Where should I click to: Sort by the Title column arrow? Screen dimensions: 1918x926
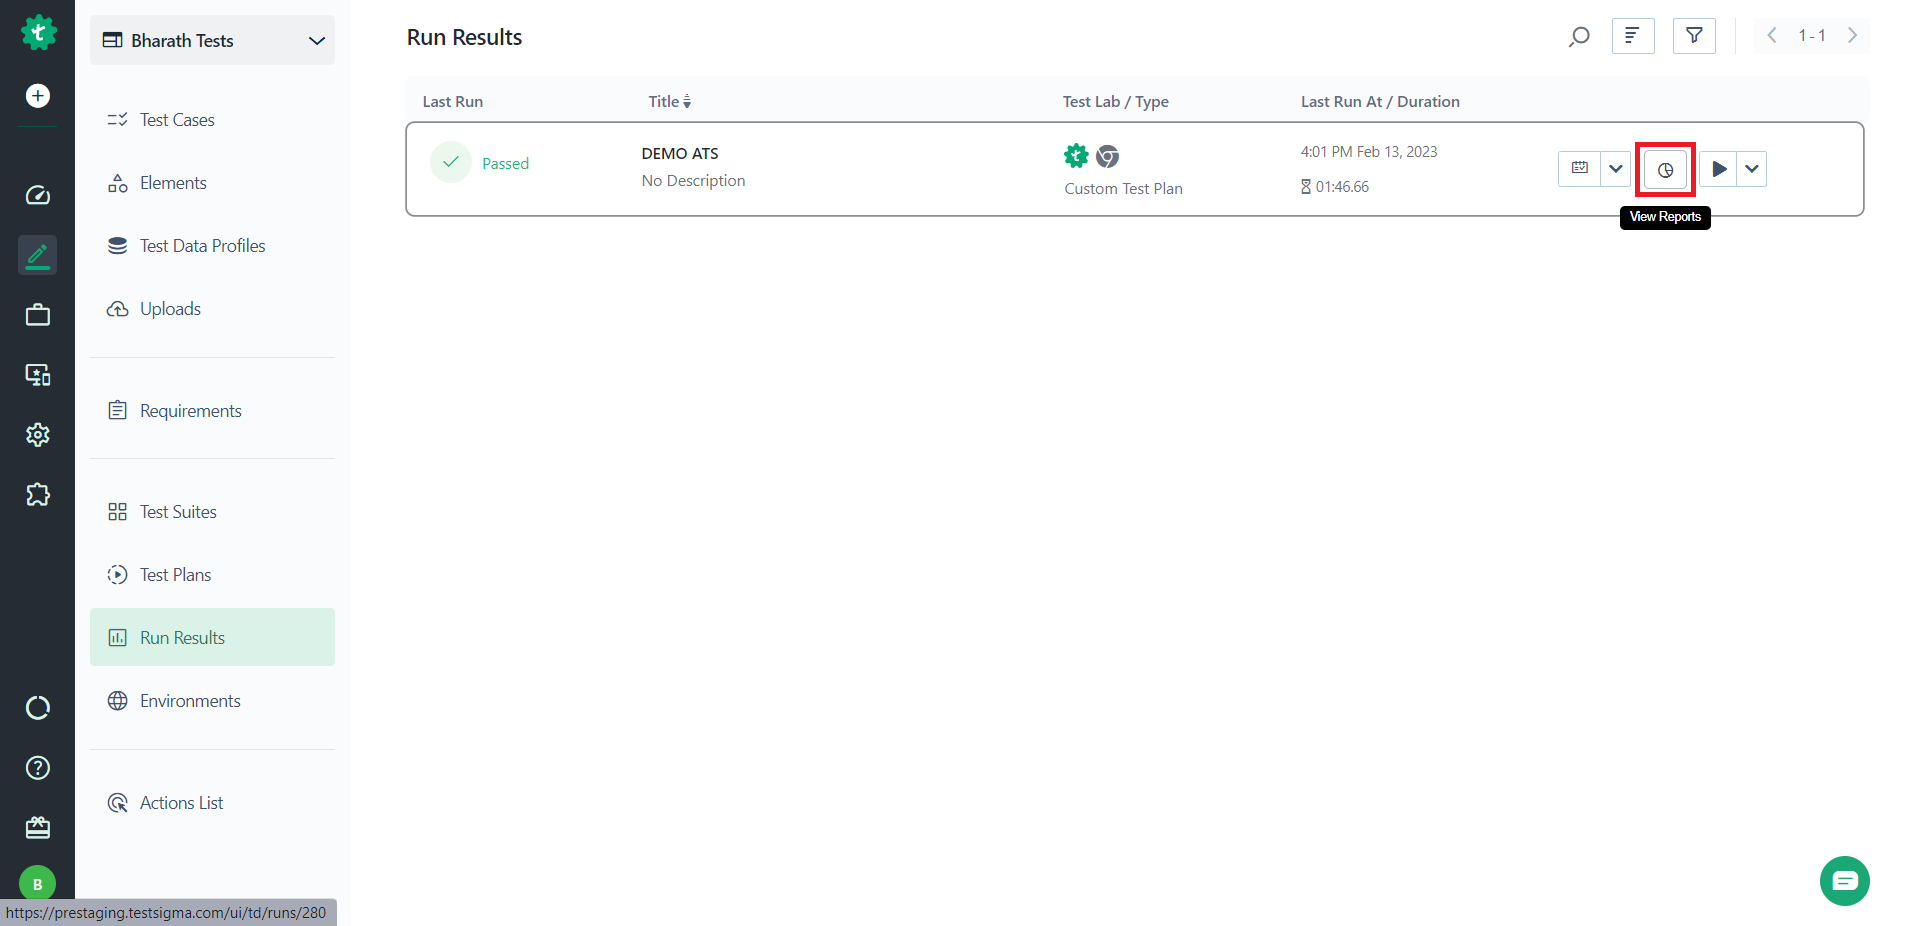(x=687, y=102)
